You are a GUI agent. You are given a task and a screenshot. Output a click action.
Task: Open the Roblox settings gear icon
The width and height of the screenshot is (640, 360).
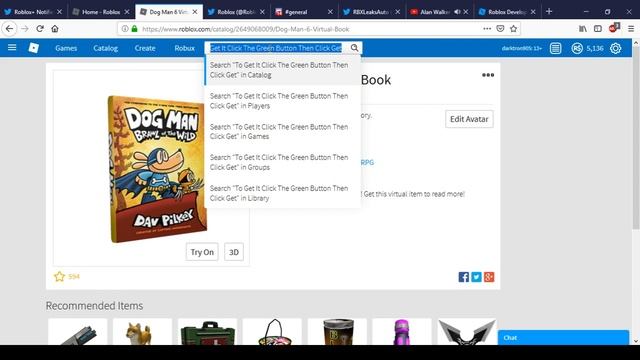tap(616, 48)
